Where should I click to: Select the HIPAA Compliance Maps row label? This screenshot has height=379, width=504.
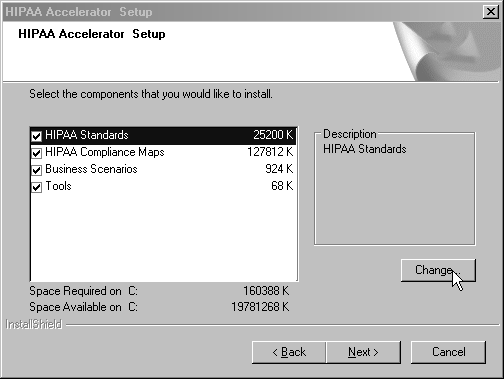click(105, 152)
